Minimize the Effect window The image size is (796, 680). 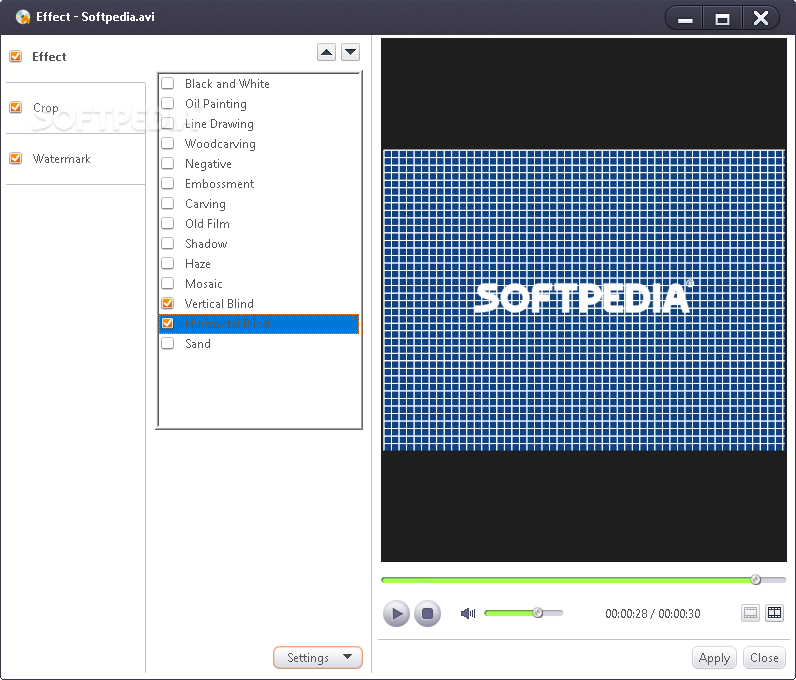point(685,19)
